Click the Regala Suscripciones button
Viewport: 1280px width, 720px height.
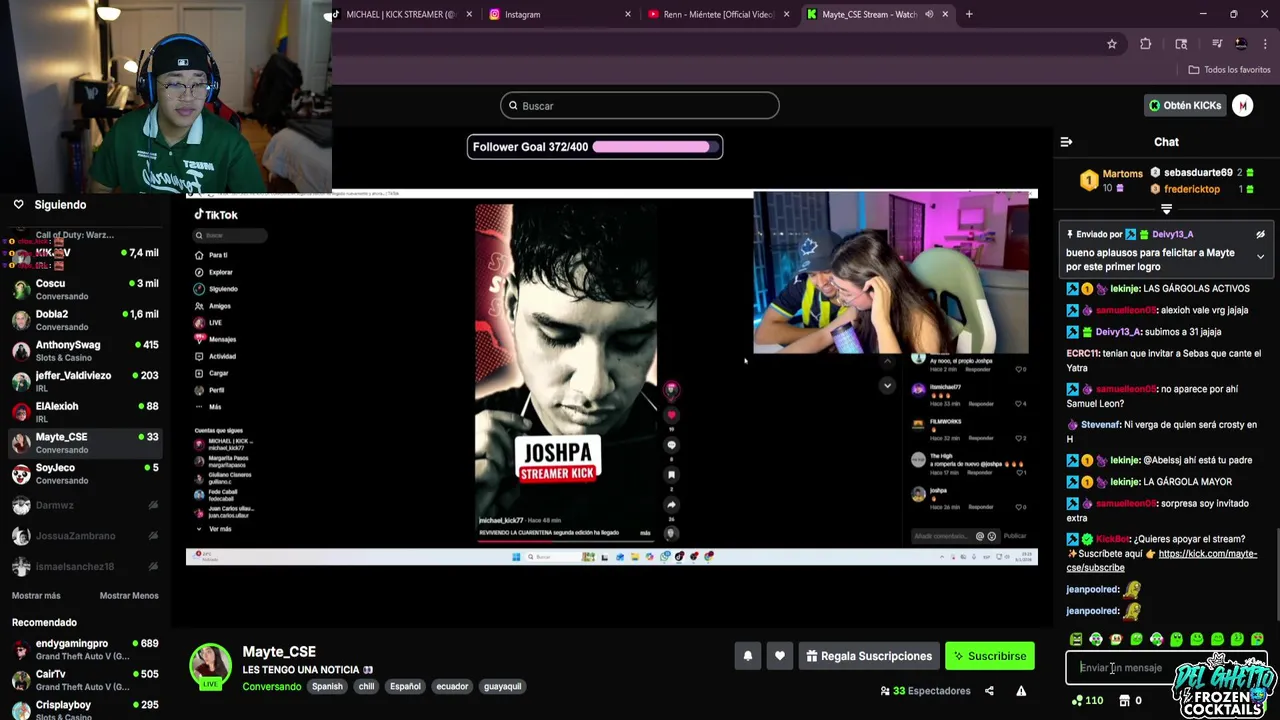868,656
